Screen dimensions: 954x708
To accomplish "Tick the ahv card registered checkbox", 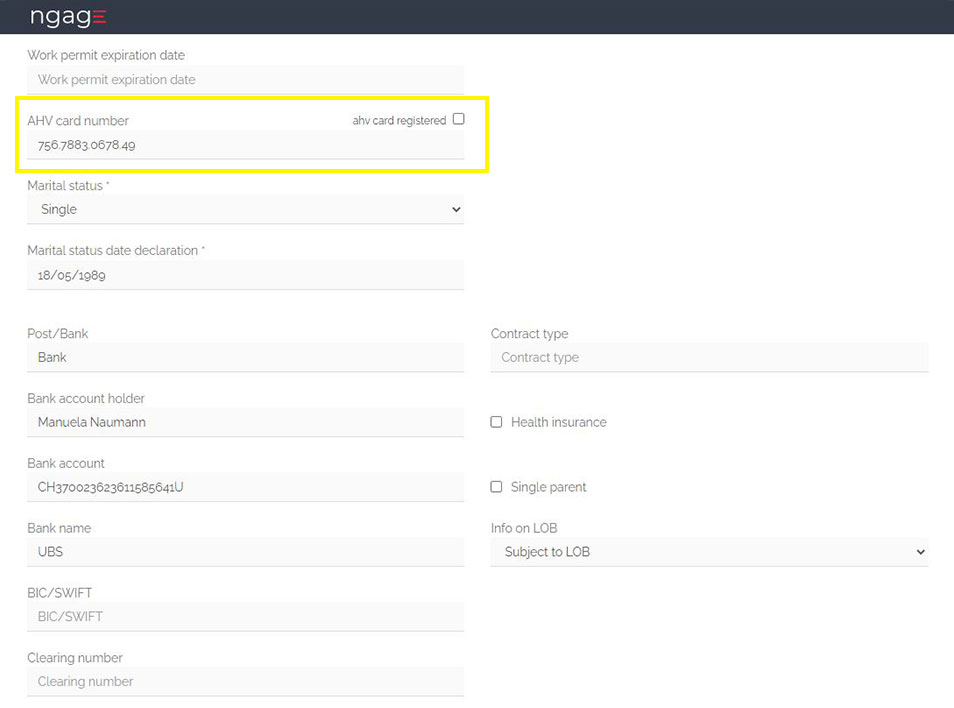I will (459, 119).
